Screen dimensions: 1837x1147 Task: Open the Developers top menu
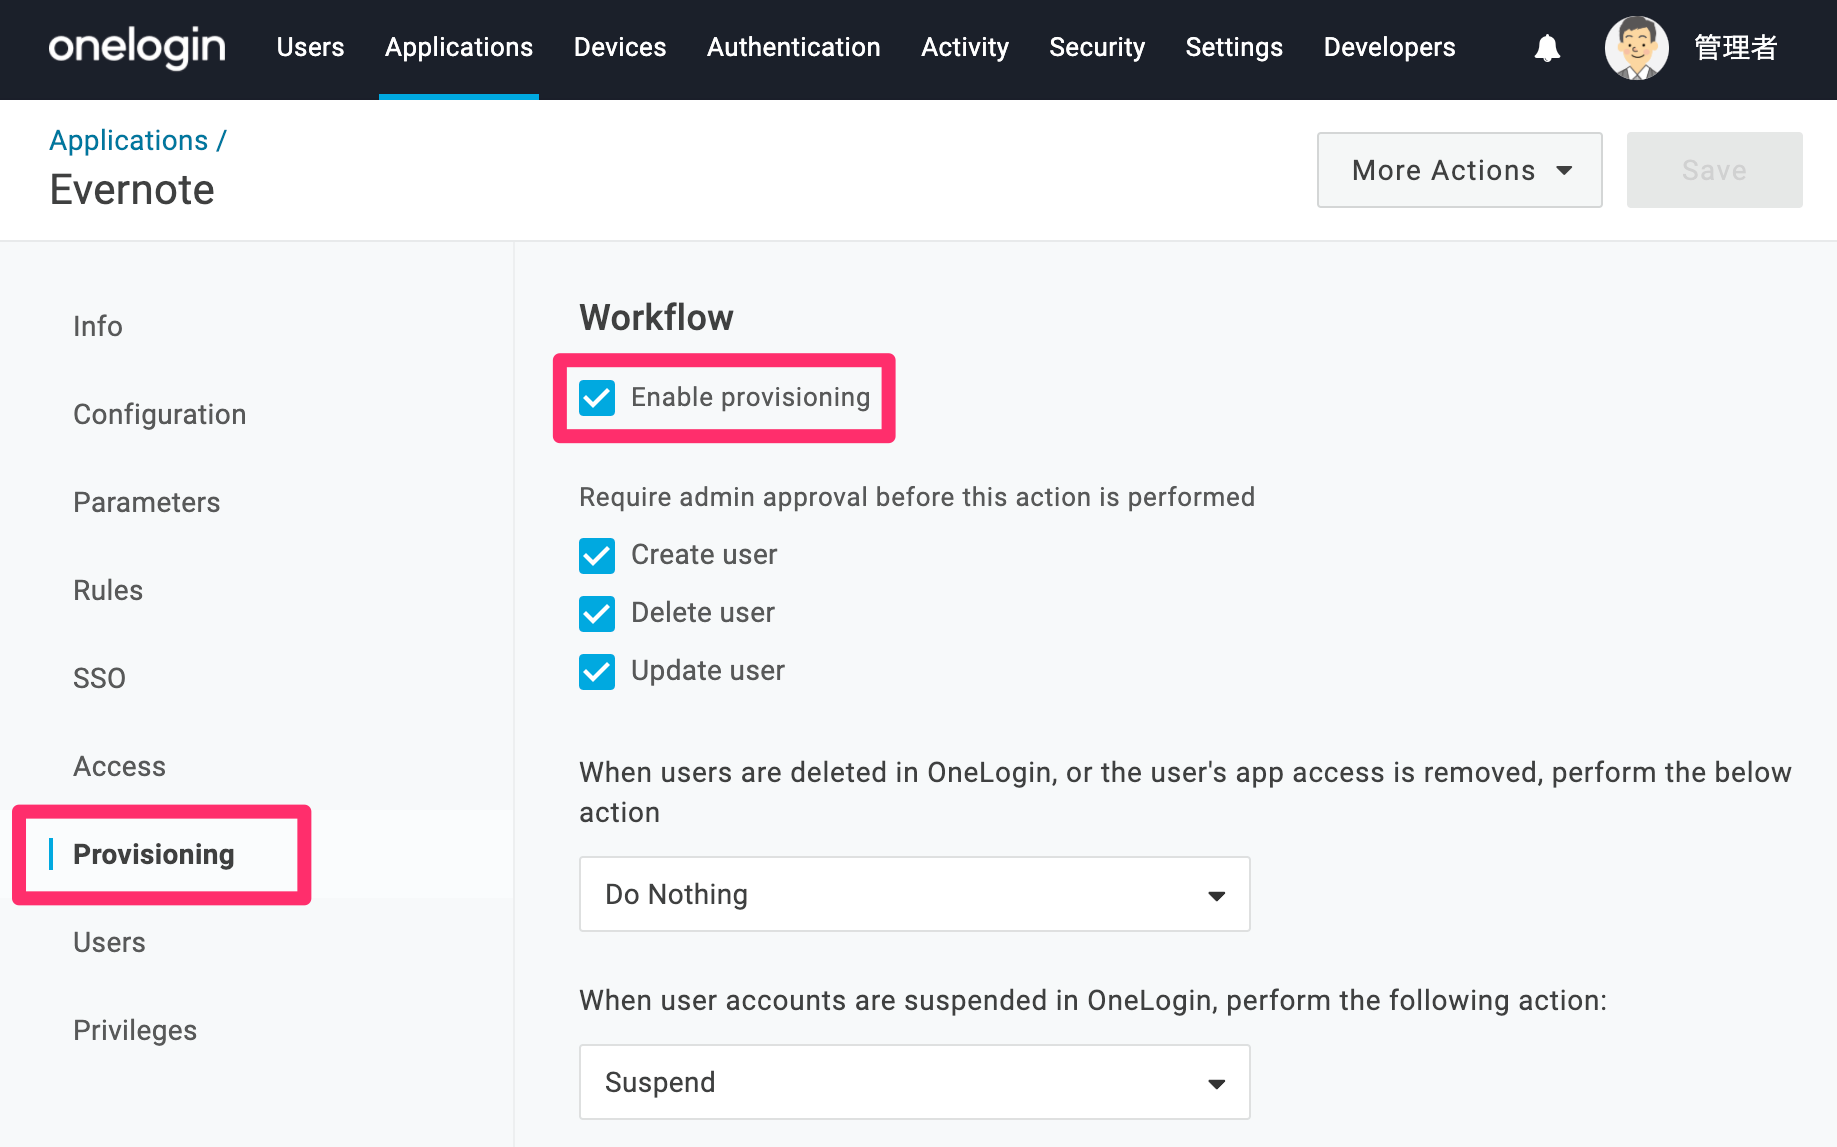1390,47
